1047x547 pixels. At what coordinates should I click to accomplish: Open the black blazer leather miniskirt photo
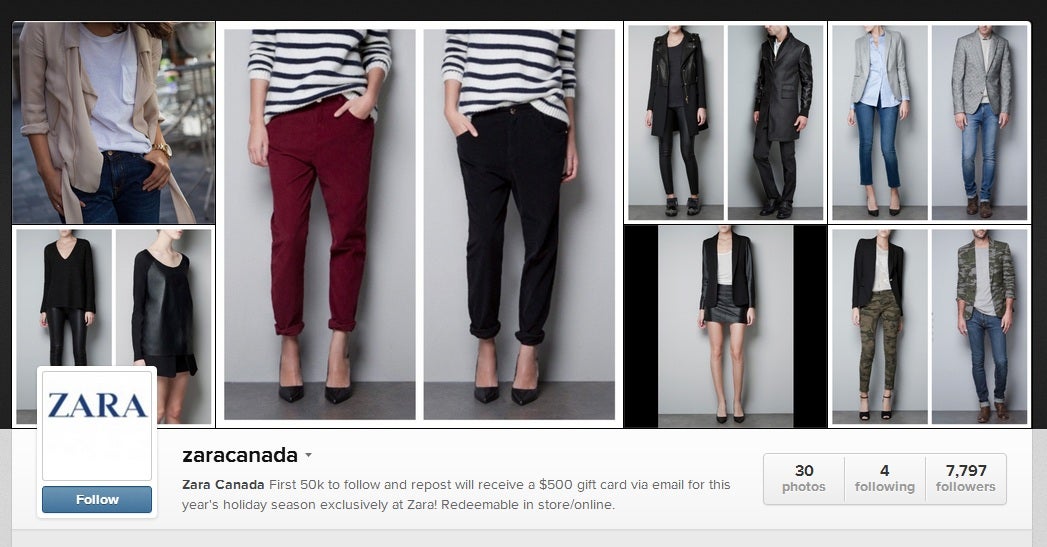(726, 326)
